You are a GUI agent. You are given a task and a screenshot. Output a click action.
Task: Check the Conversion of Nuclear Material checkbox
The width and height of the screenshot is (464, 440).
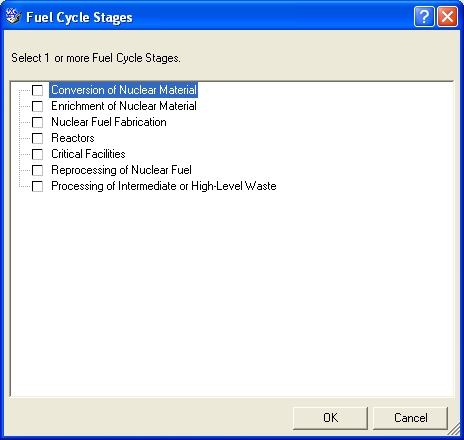pos(37,90)
